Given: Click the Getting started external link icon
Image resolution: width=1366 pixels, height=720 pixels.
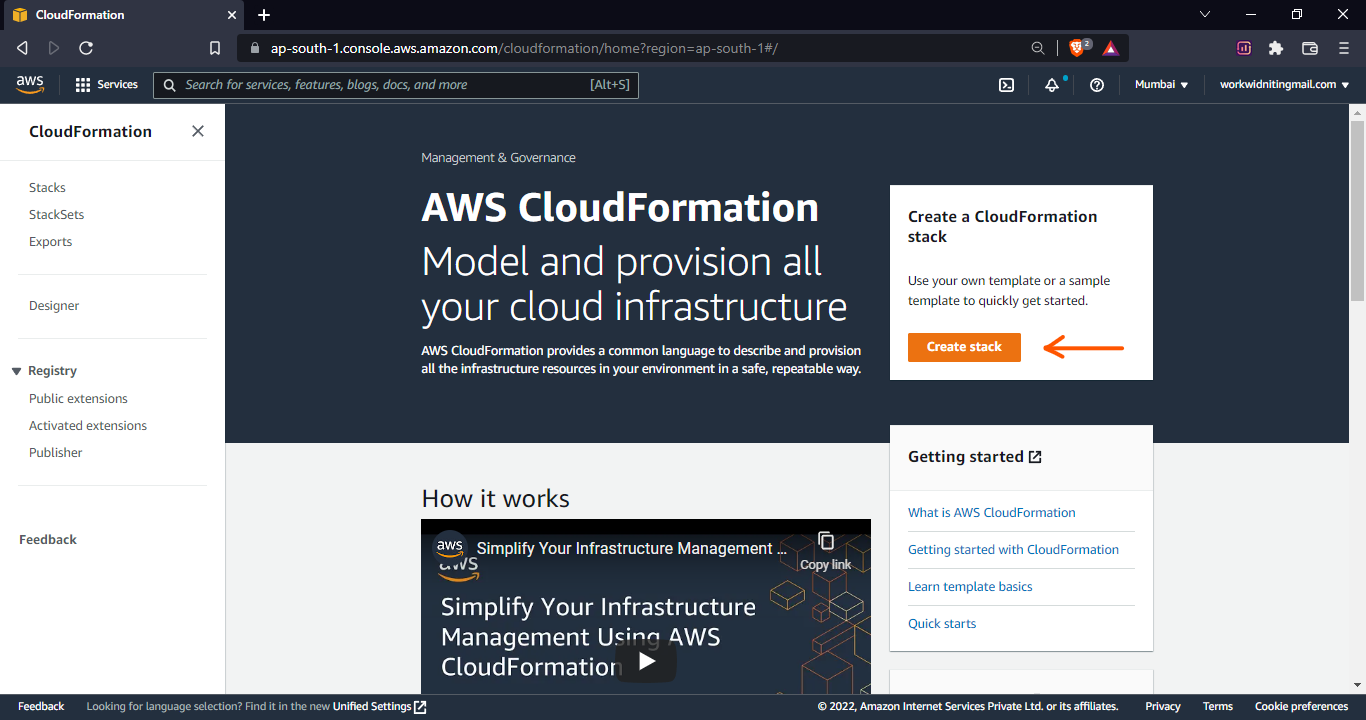Looking at the screenshot, I should pos(1035,457).
